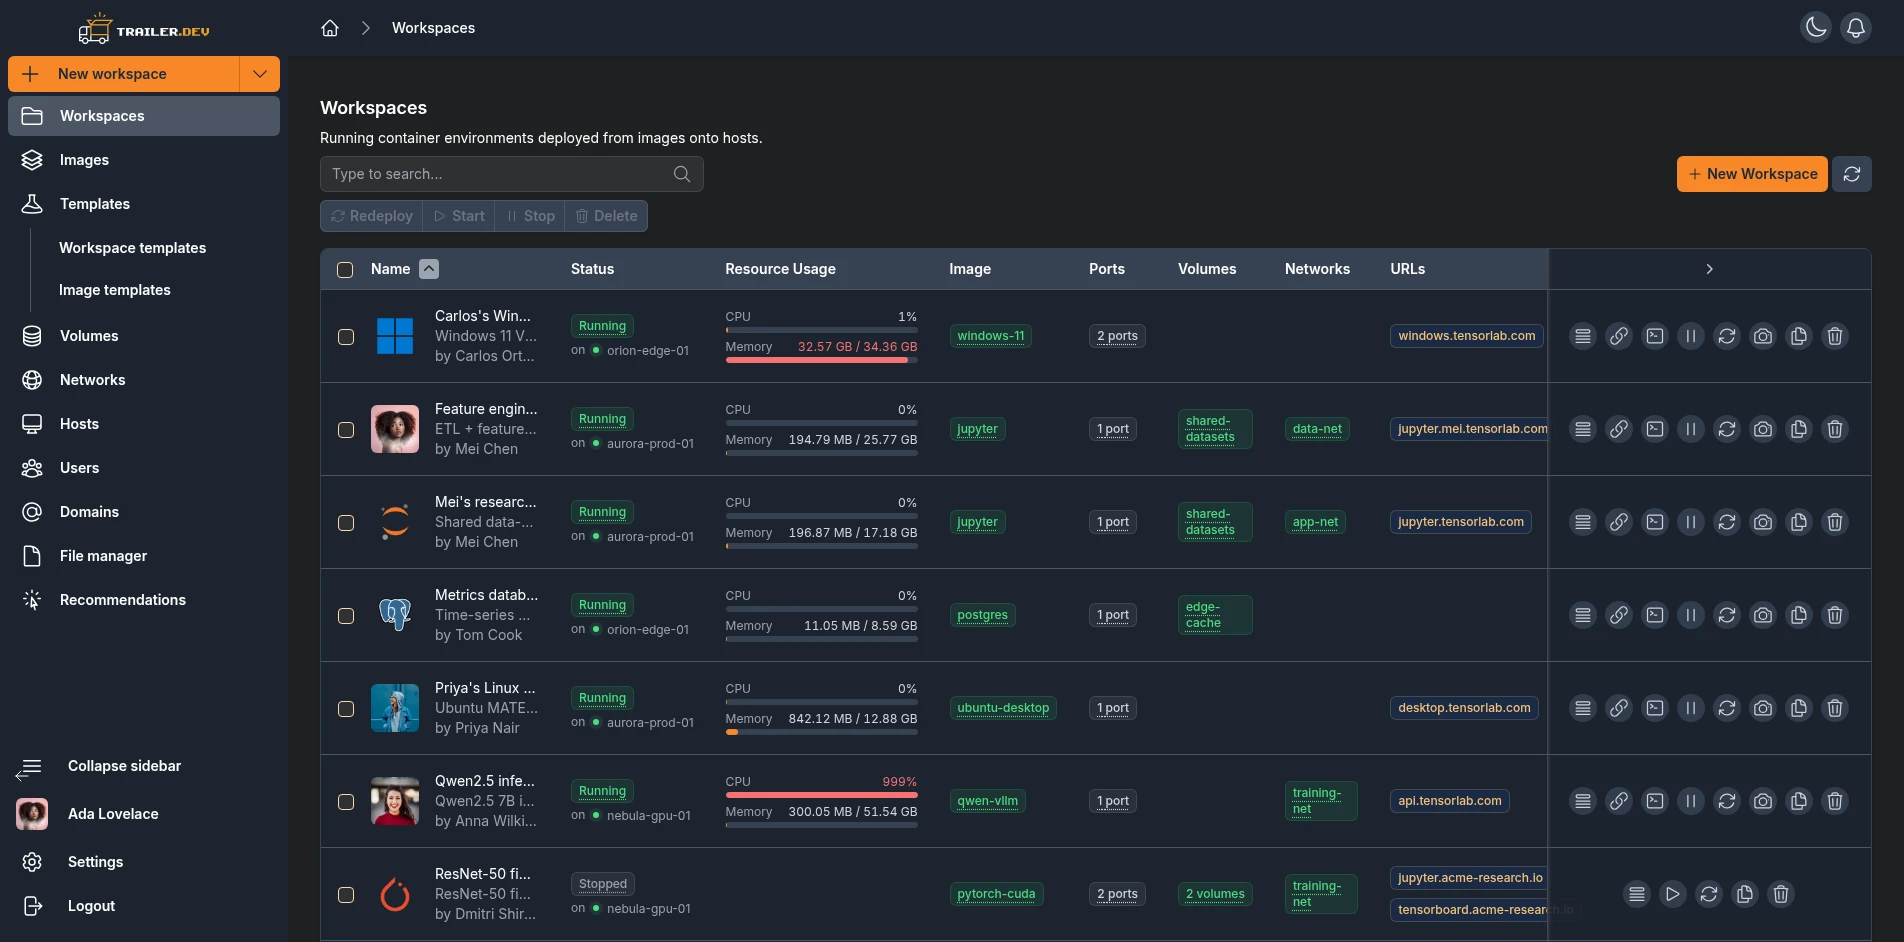Viewport: 1904px width, 942px height.
Task: Open logs for Carlos's Win... workspace
Action: 1582,336
